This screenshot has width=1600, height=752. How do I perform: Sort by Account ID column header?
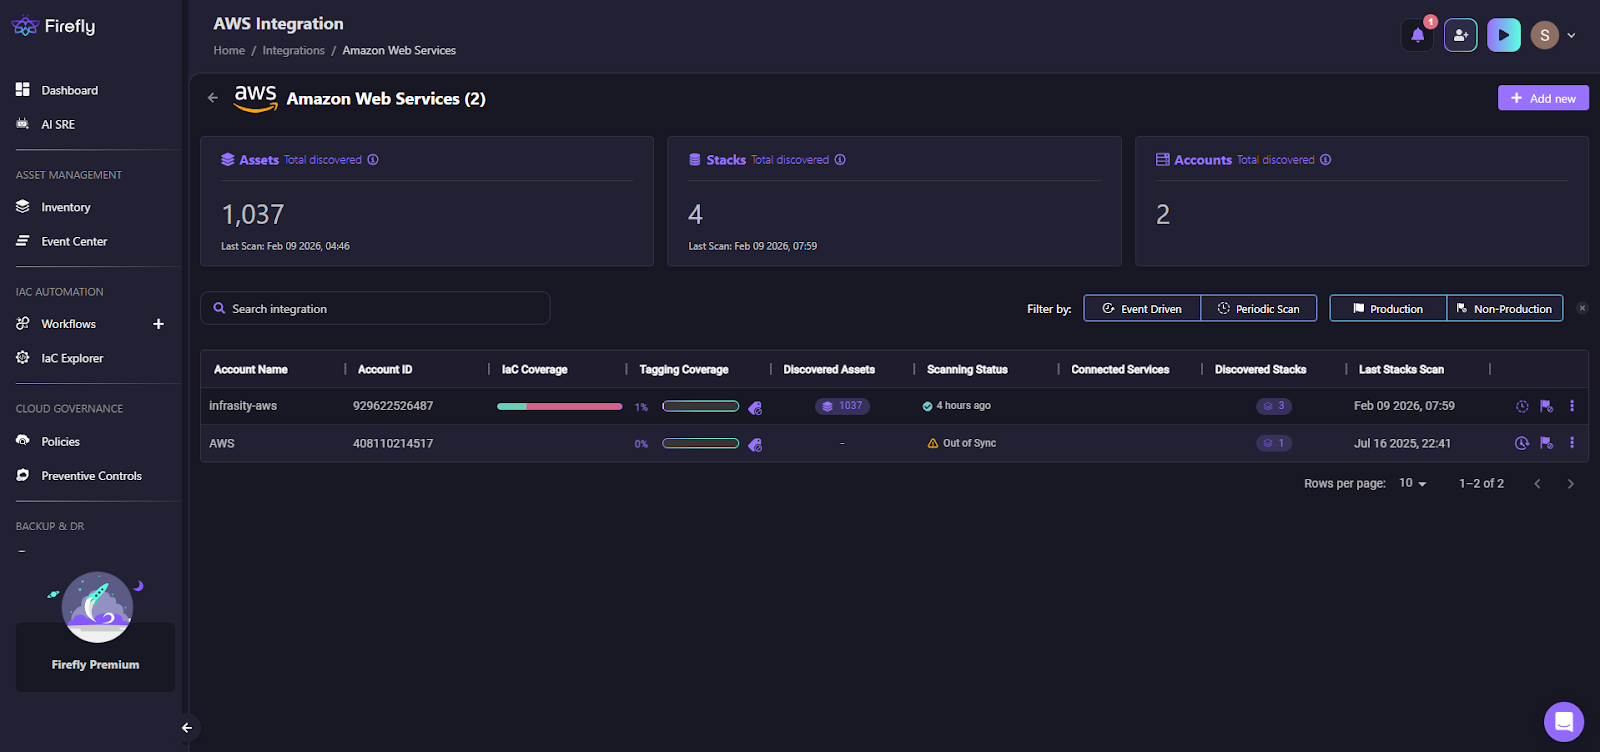tap(385, 370)
